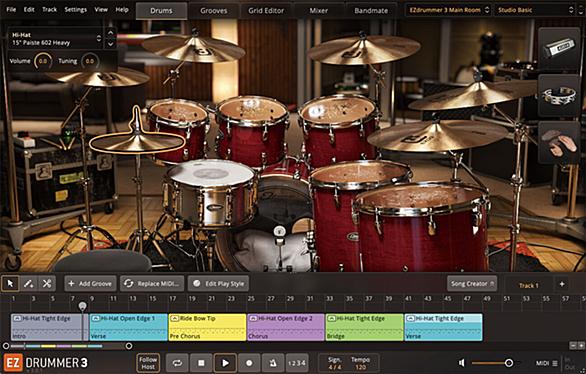Open Edit Play Style
The height and width of the screenshot is (374, 586).
(219, 284)
